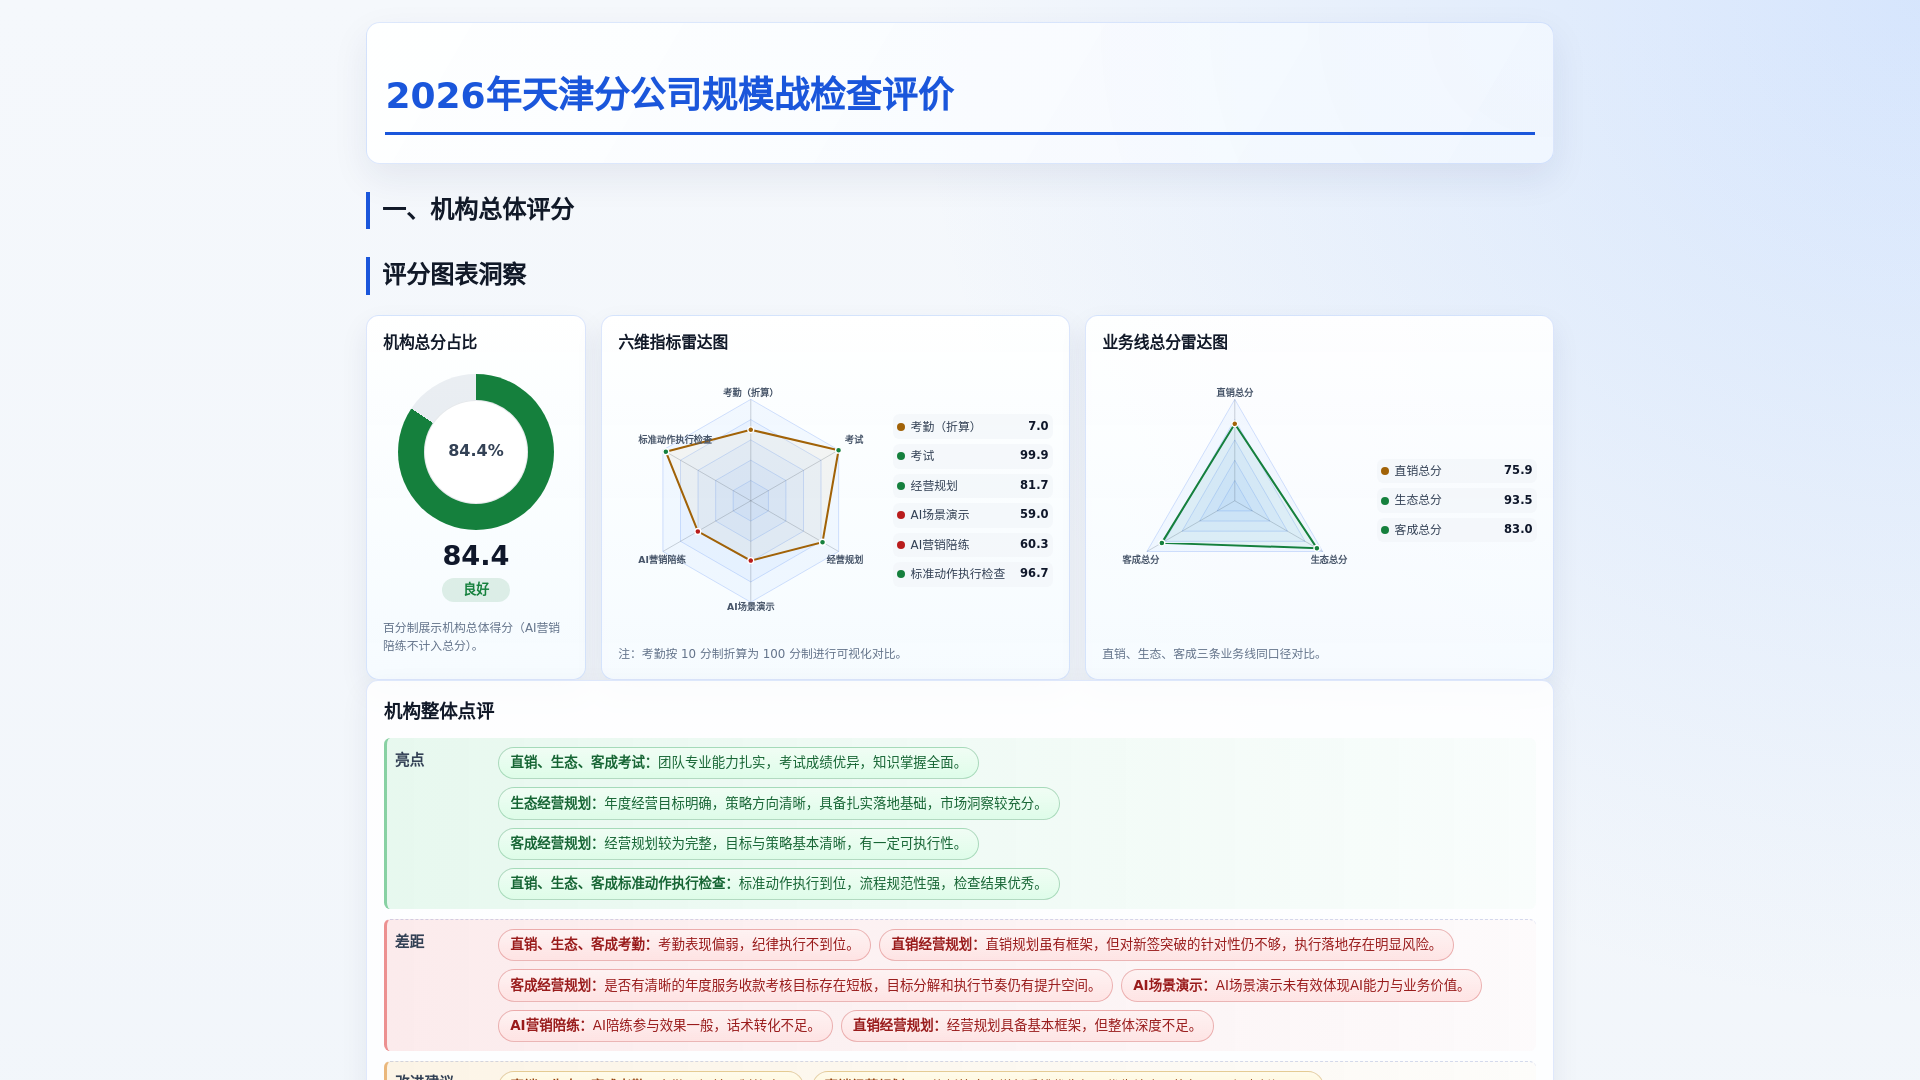Click the 2026年天津分公司规模战检查评价 title
The height and width of the screenshot is (1080, 1920).
click(x=669, y=95)
